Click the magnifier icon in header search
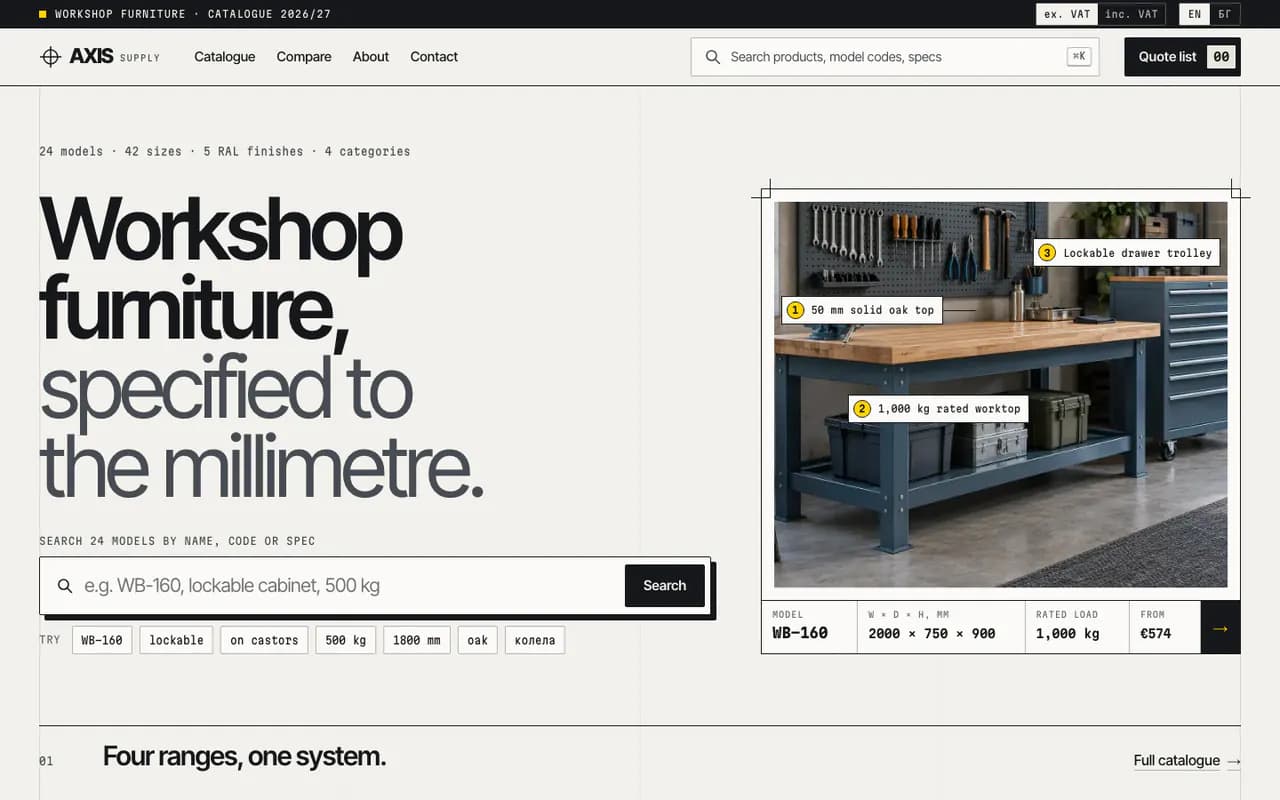The width and height of the screenshot is (1280, 800). (x=713, y=57)
